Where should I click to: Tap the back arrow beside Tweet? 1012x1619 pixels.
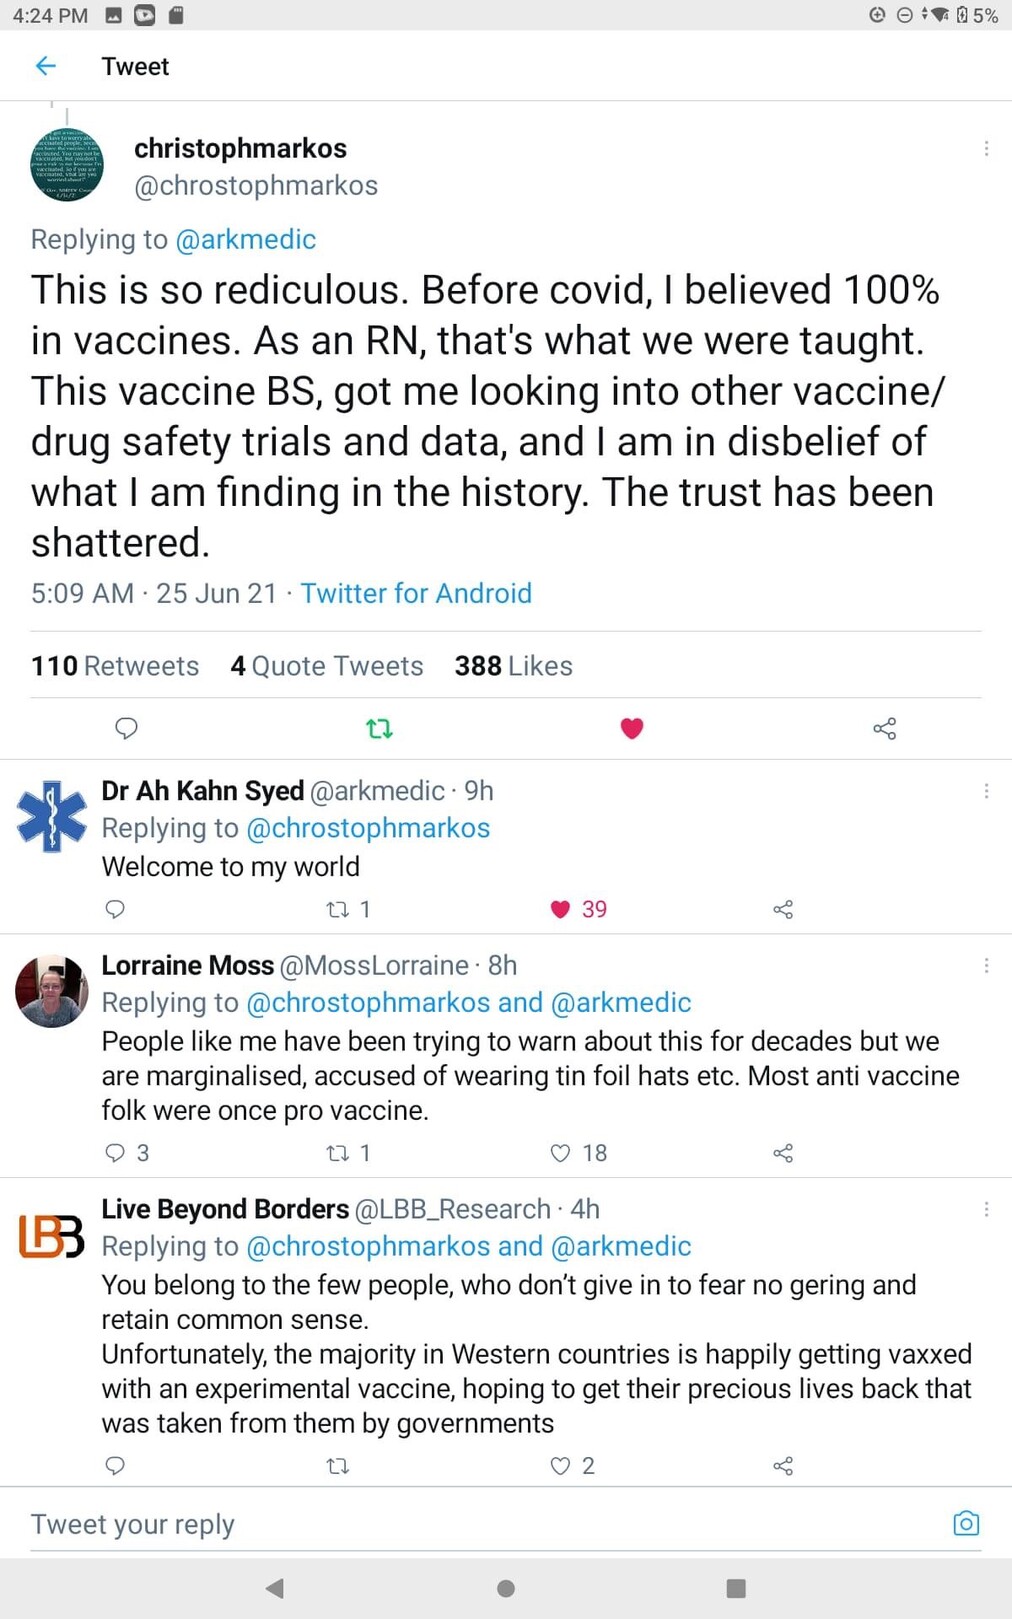click(46, 66)
